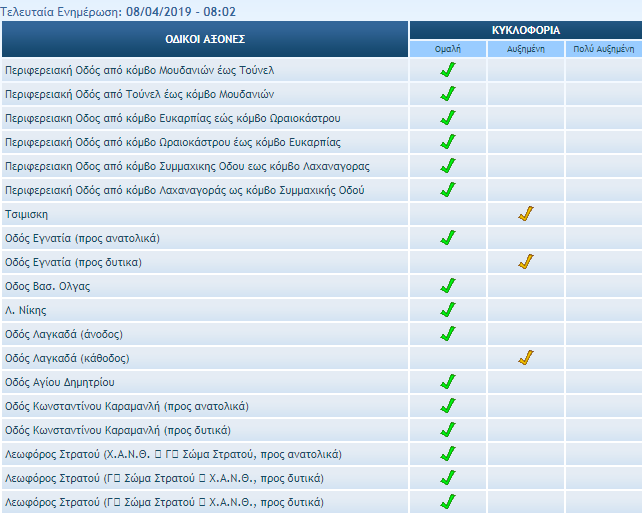Select the Πολύ Αυξημένη column header
The image size is (642, 524).
tap(603, 48)
